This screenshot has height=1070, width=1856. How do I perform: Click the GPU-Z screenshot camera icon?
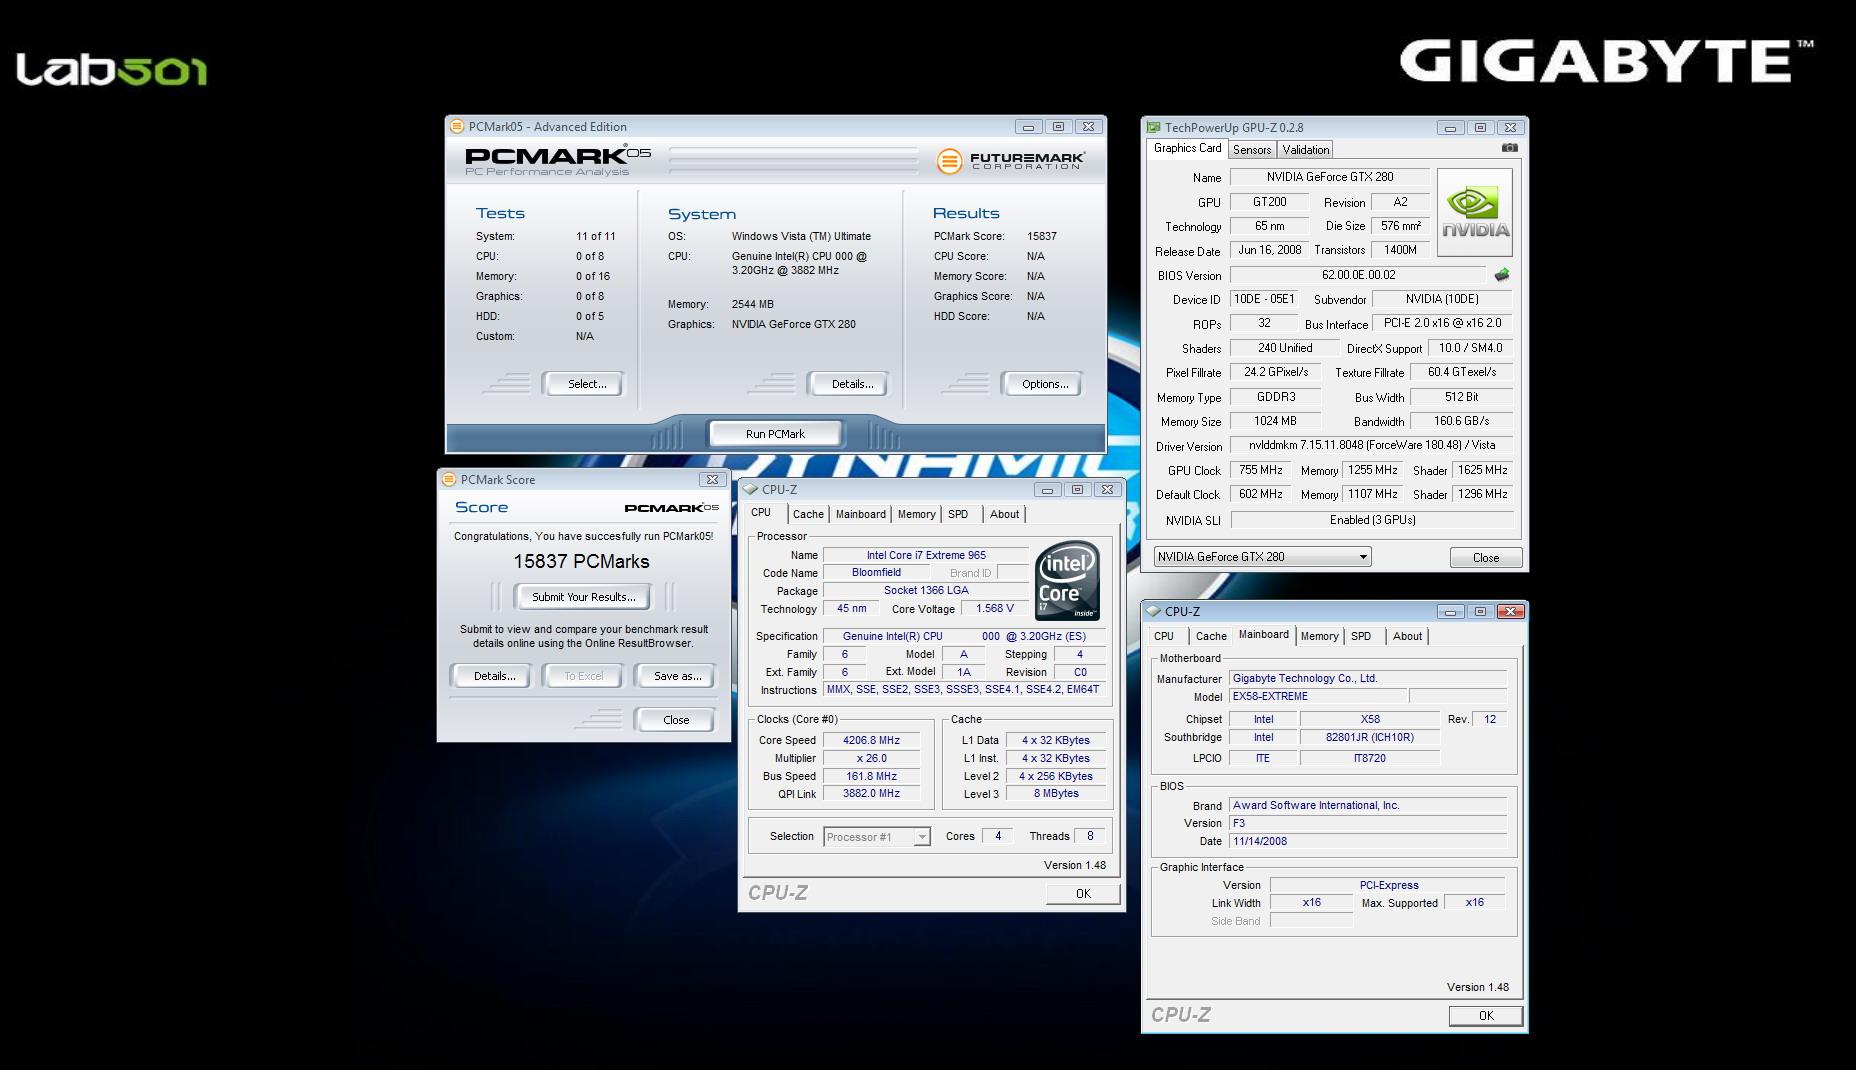point(1509,148)
